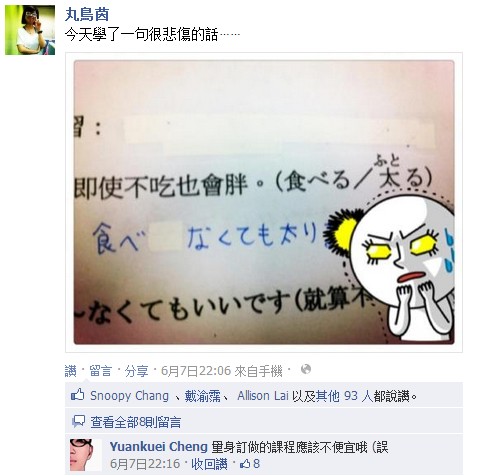Toggle 收回讚 to unlike the comment
Image resolution: width=488 pixels, height=476 pixels.
tap(209, 464)
